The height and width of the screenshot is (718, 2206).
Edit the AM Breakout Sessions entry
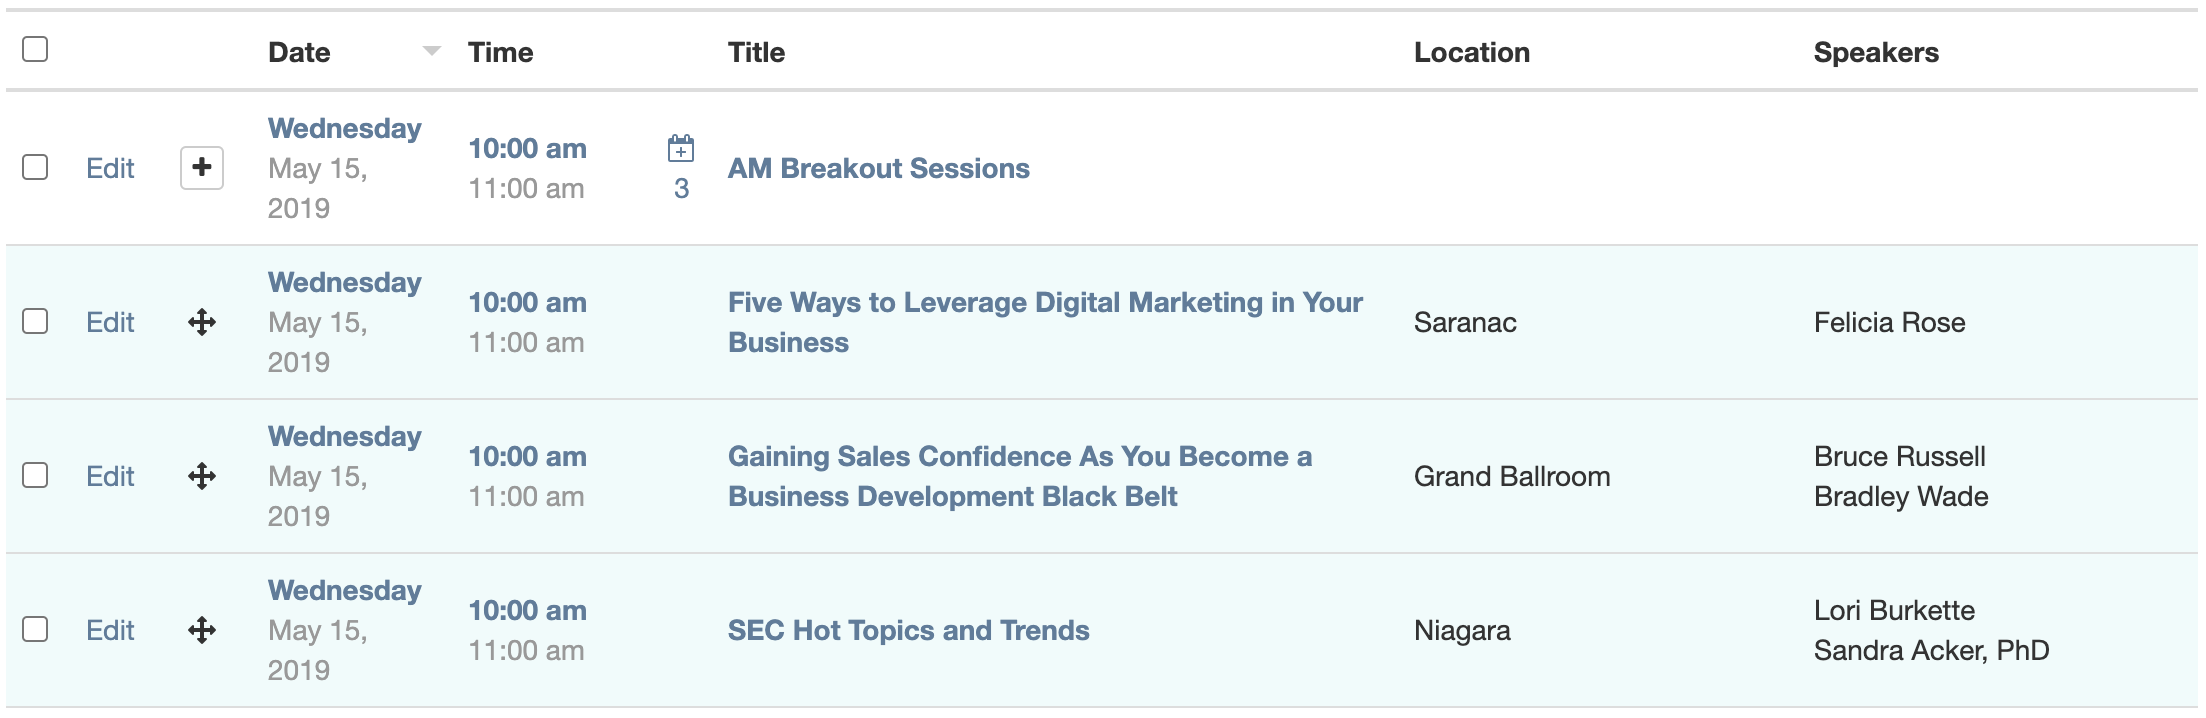point(110,168)
